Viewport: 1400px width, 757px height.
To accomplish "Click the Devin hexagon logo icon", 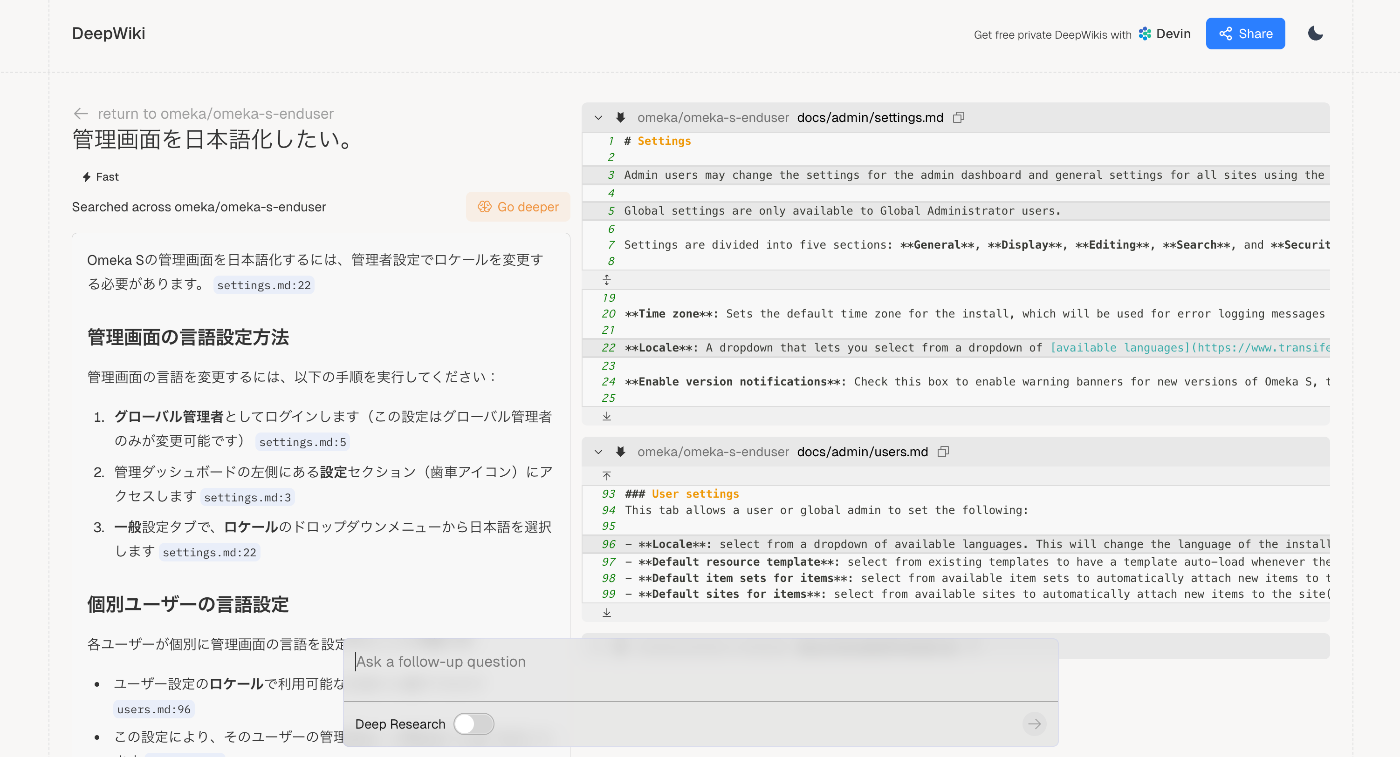I will (1145, 34).
